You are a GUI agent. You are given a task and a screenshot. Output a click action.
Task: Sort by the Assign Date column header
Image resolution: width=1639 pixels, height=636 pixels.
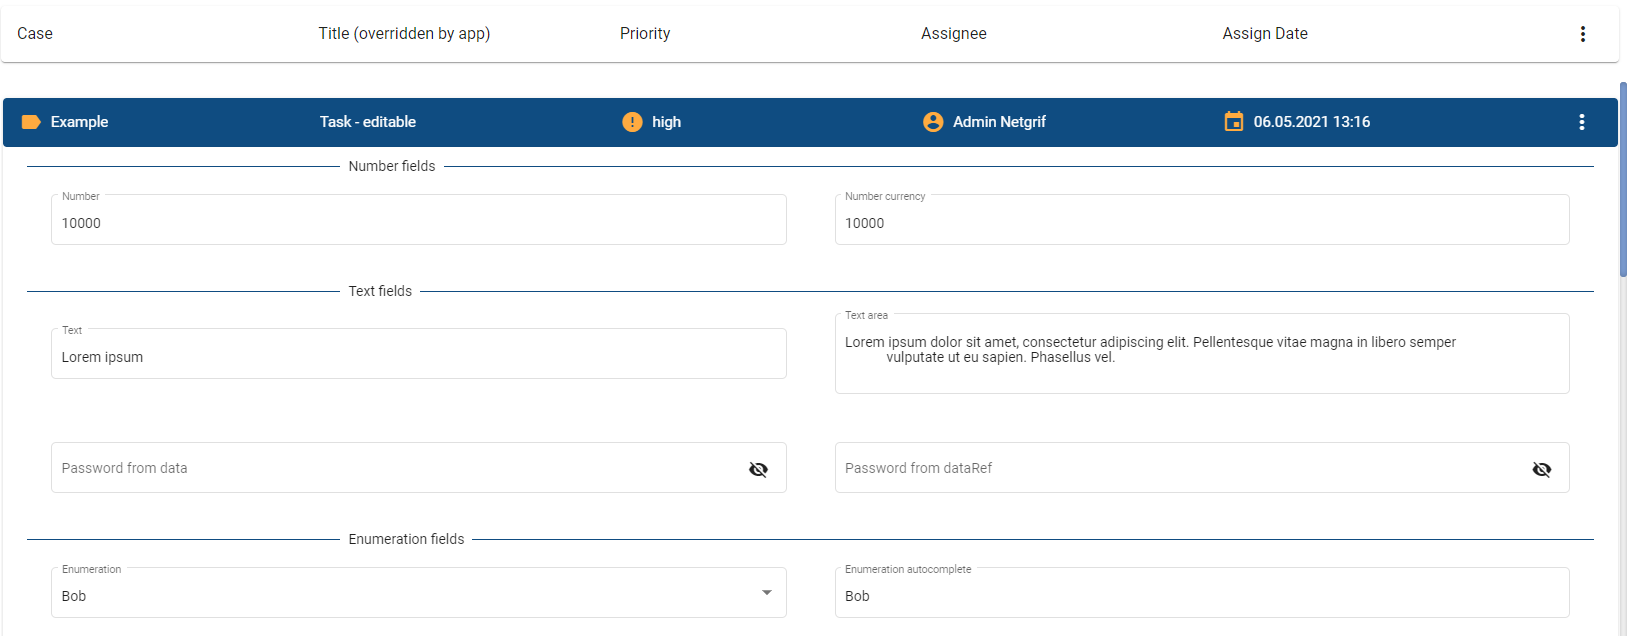click(x=1264, y=34)
